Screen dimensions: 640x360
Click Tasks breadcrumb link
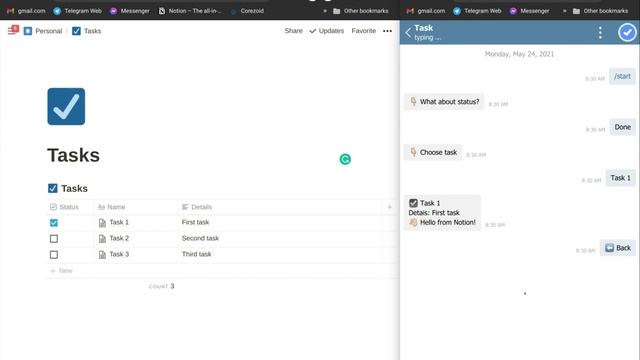click(x=93, y=31)
